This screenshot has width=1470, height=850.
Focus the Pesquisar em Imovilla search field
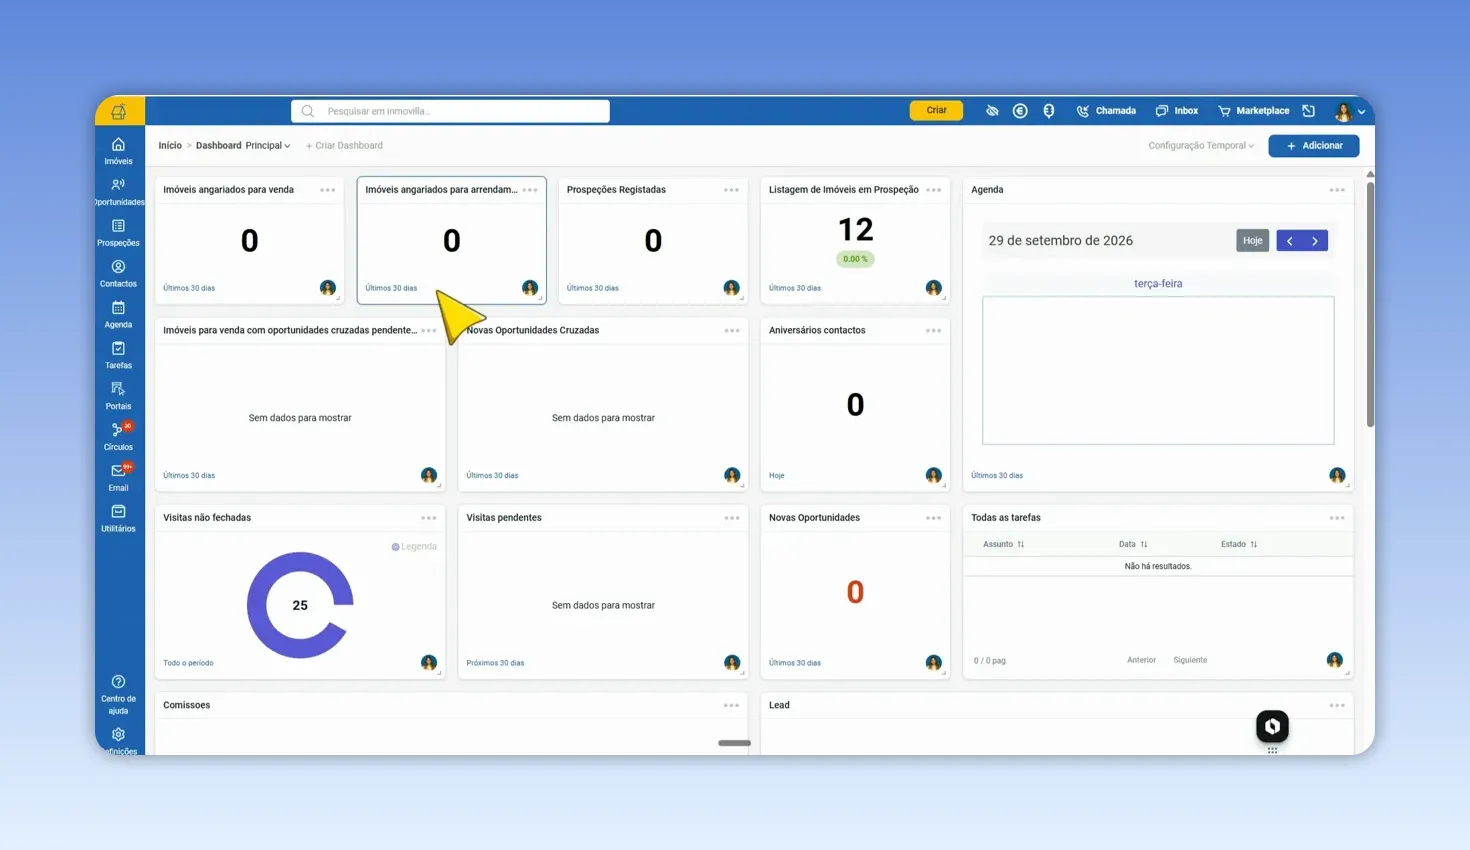click(450, 111)
